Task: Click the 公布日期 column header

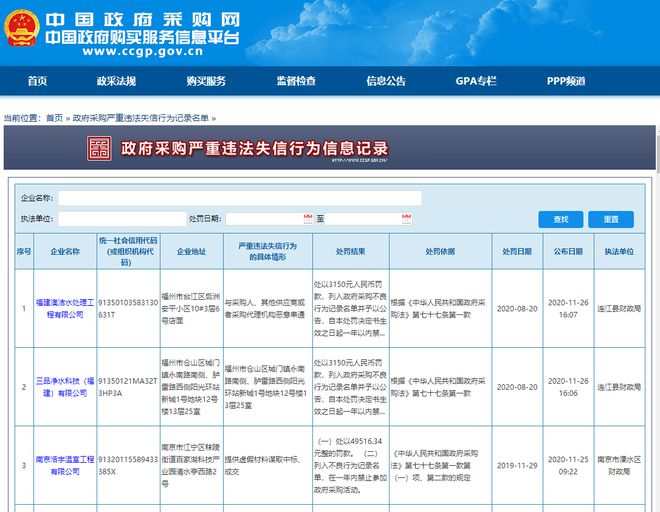Action: click(568, 251)
